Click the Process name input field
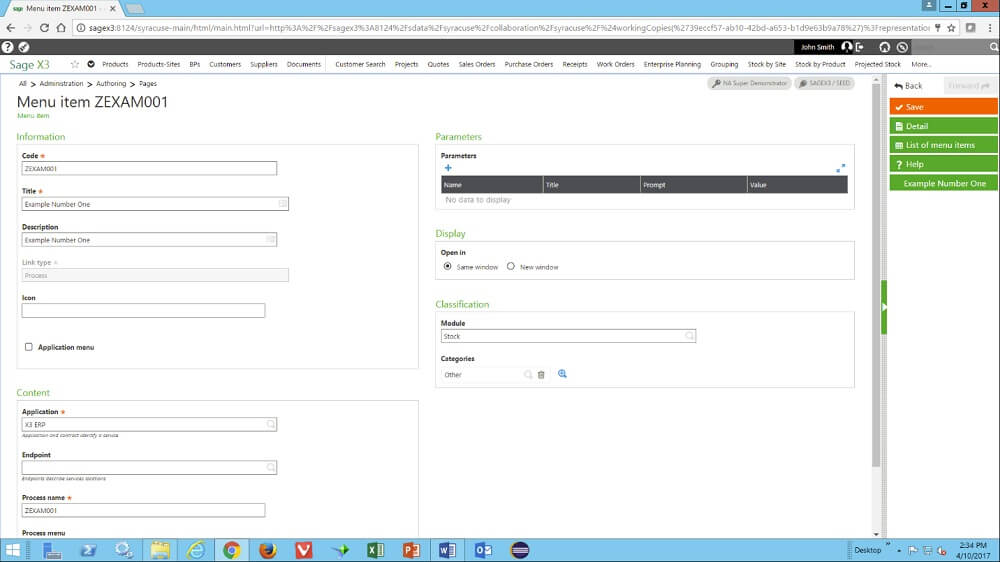Image resolution: width=1000 pixels, height=562 pixels. click(143, 510)
